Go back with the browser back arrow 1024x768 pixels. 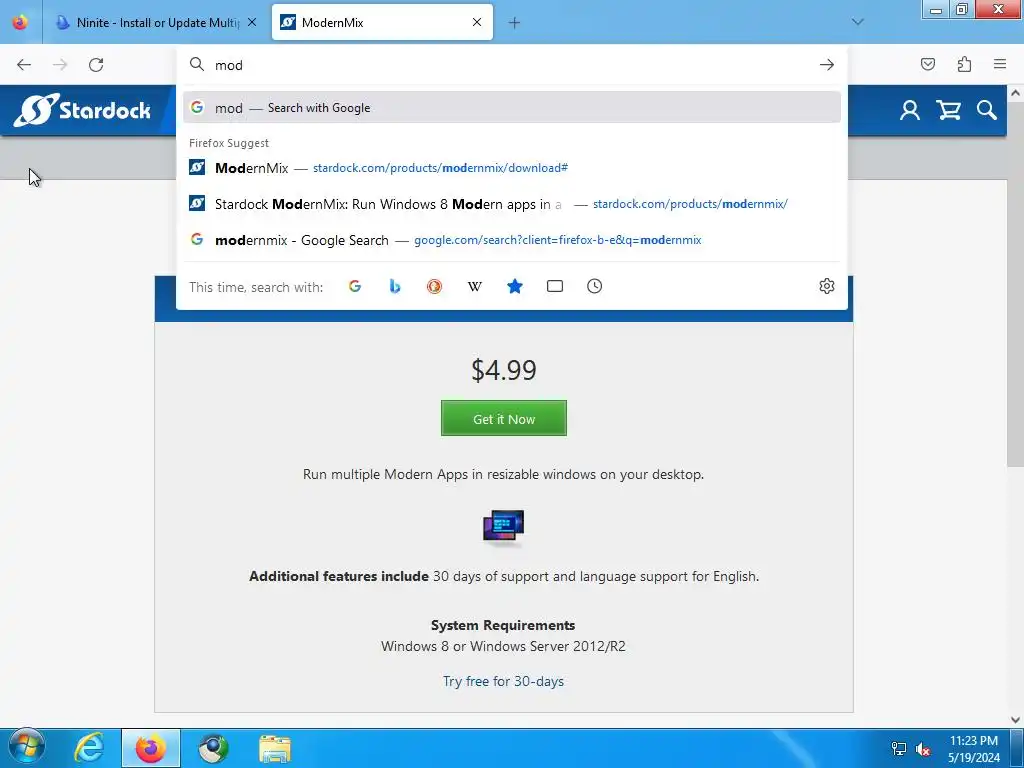point(24,65)
